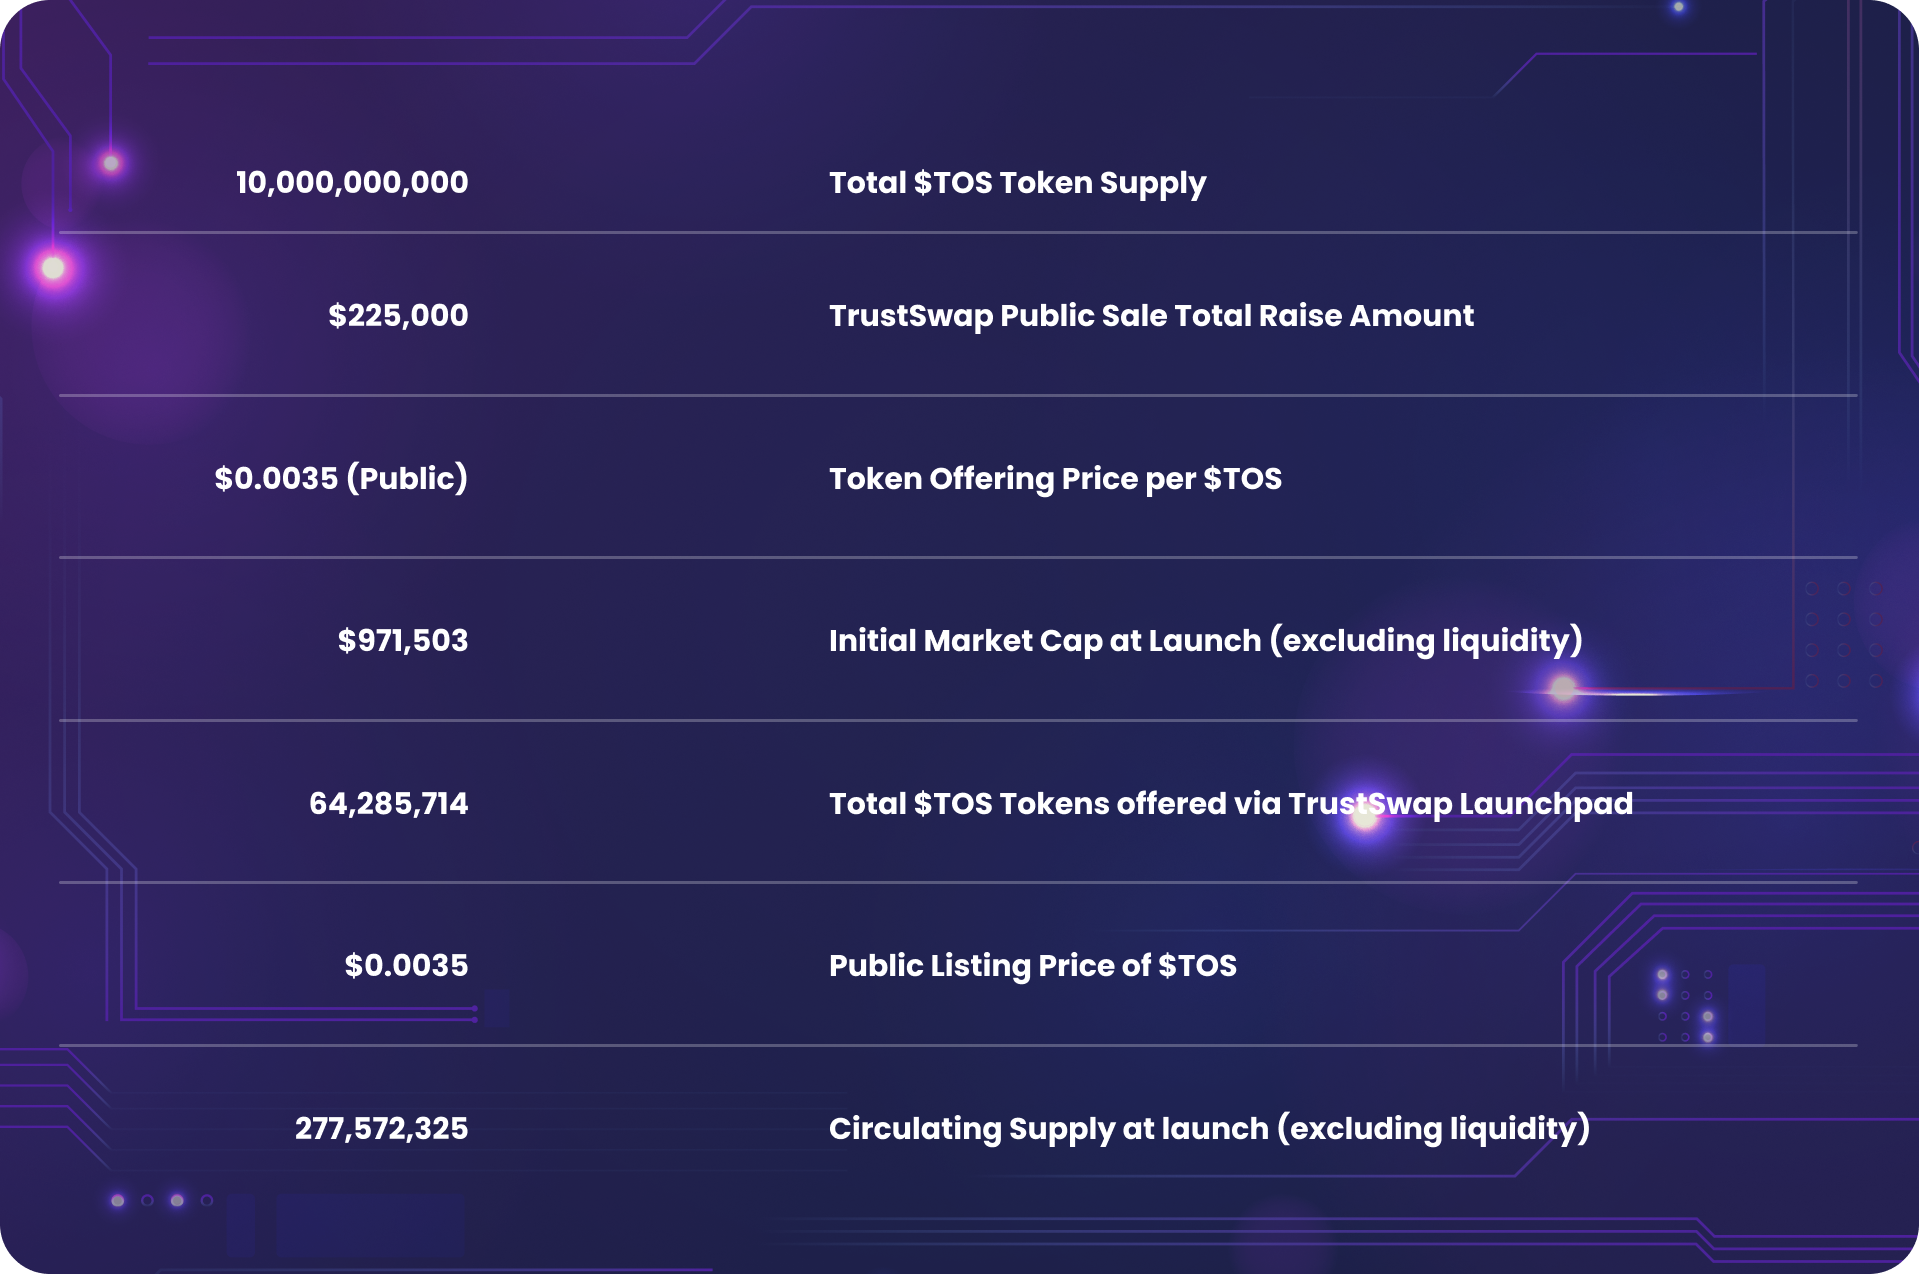This screenshot has width=1919, height=1274.
Task: Click the $0.0035 public listing price value
Action: tap(406, 966)
